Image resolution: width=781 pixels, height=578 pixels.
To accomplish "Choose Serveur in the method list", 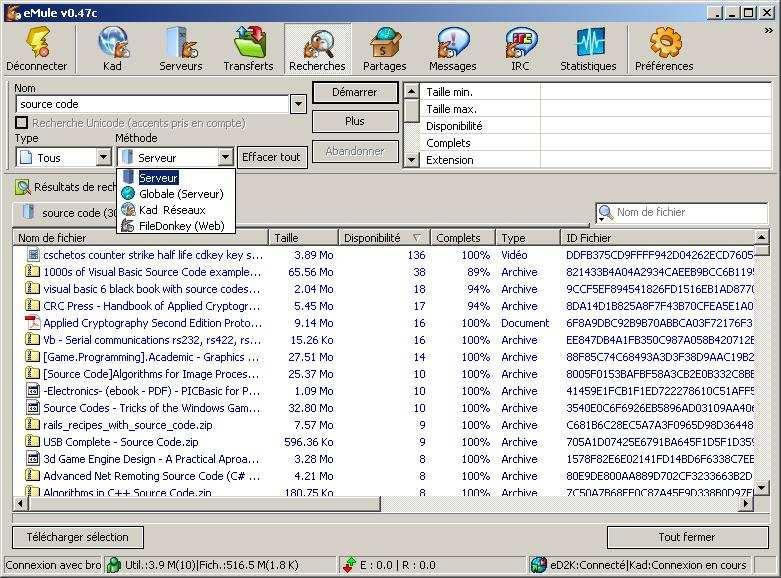I will tap(175, 178).
